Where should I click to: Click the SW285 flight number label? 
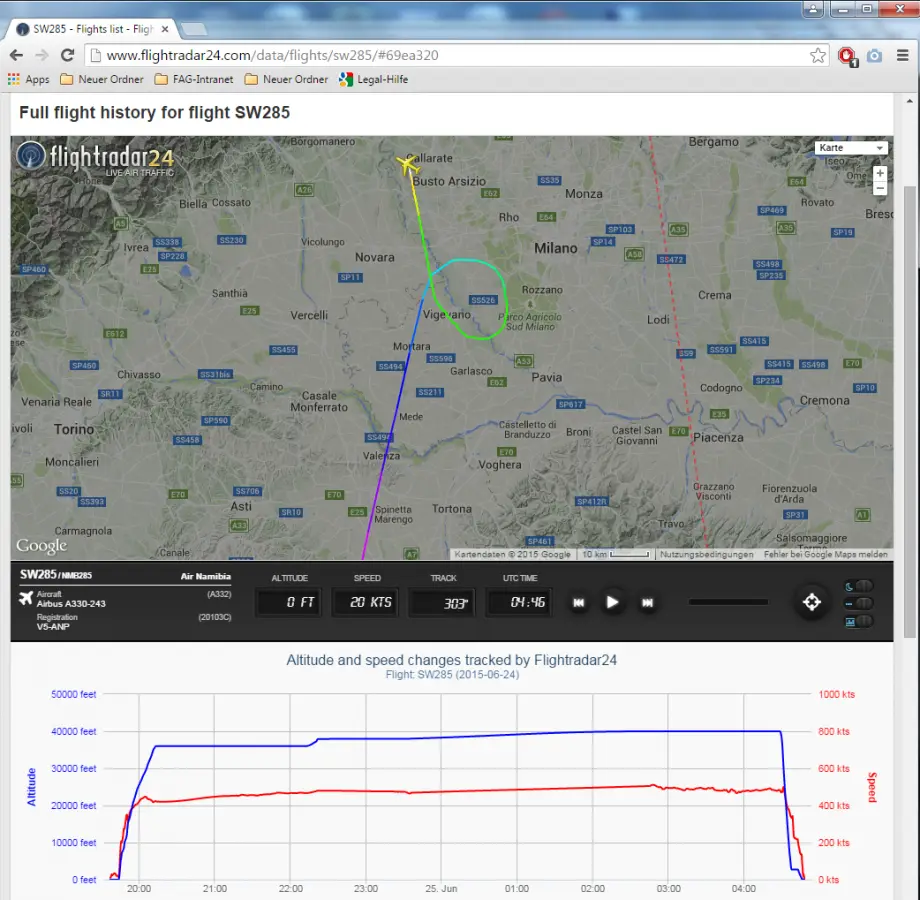[x=38, y=574]
